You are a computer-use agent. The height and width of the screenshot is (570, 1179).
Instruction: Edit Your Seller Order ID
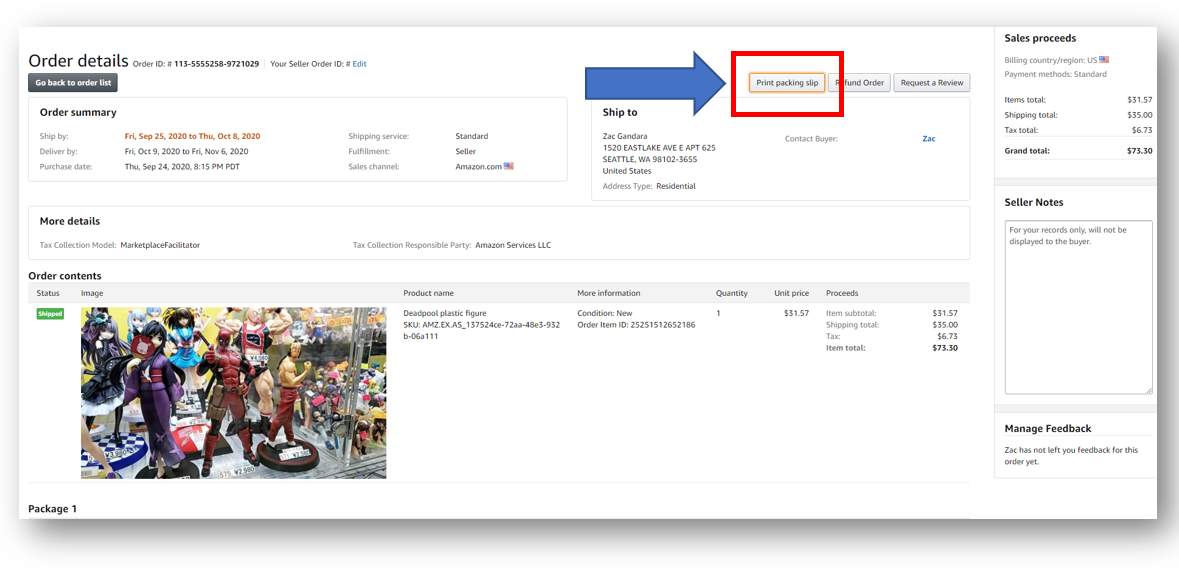tap(359, 64)
